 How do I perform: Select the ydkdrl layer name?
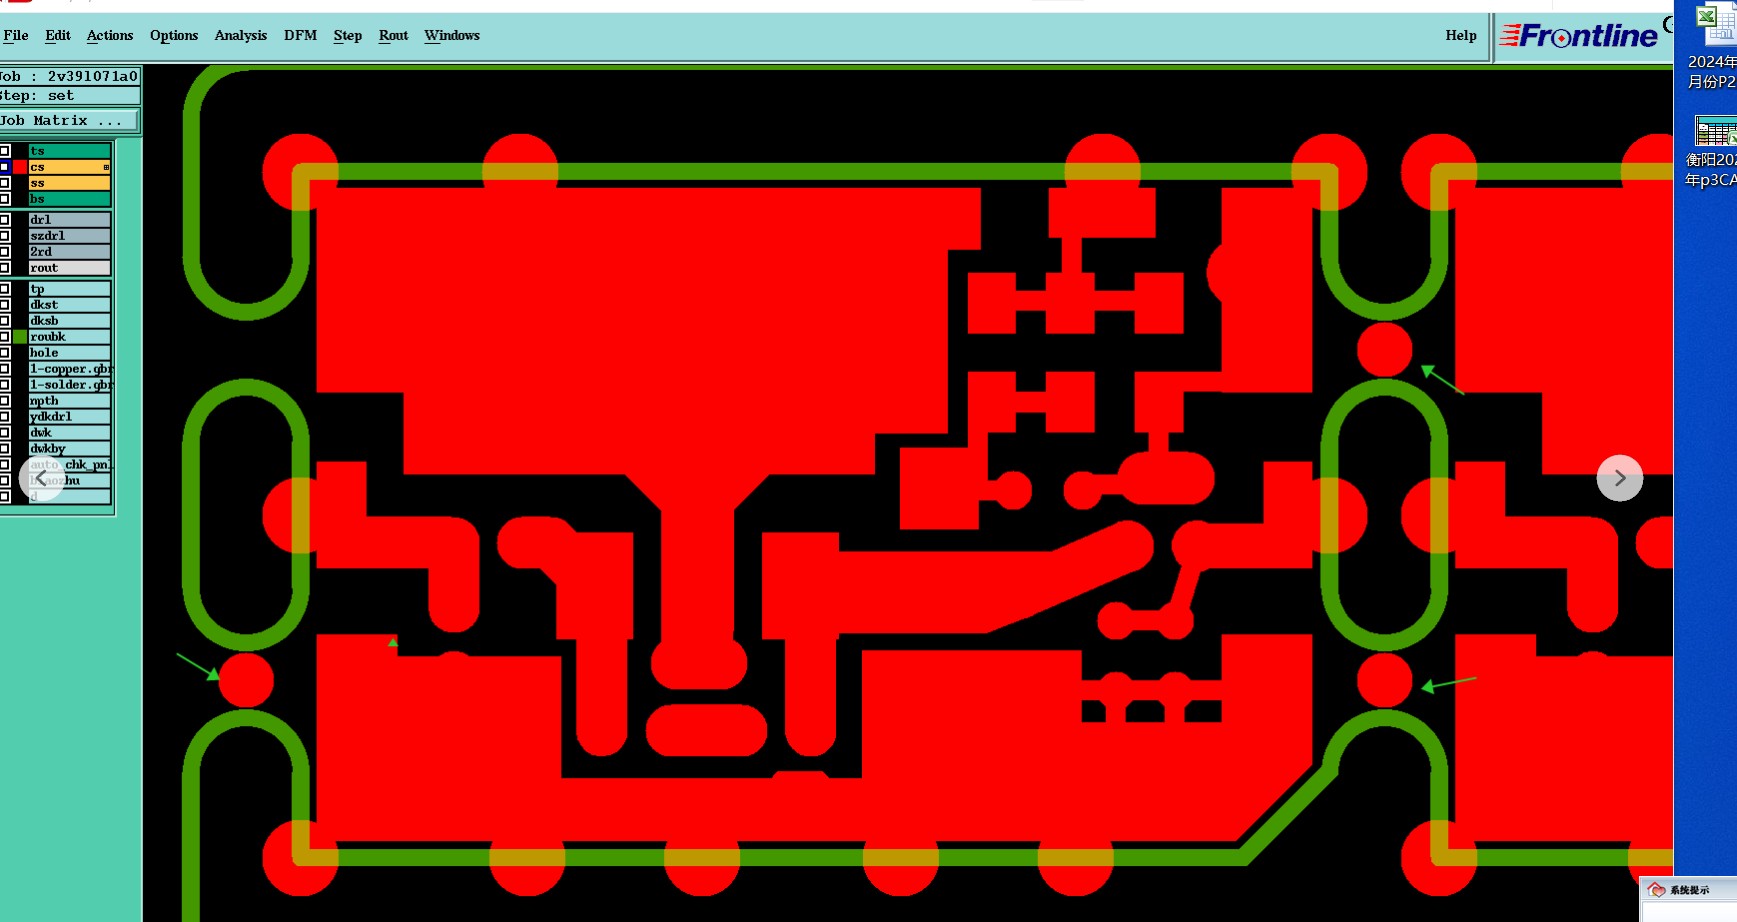point(70,417)
